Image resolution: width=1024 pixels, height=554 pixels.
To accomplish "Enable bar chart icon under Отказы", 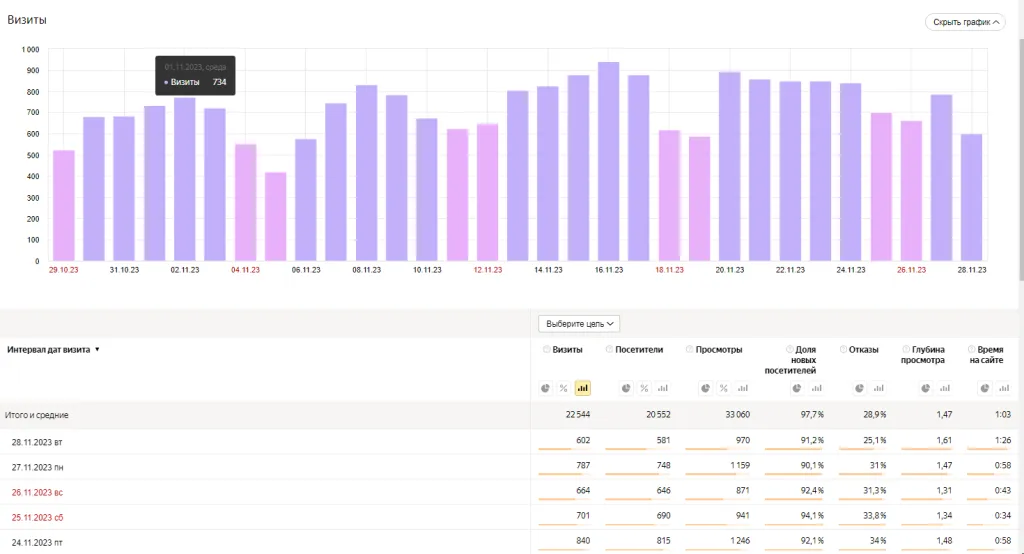I will (878, 388).
